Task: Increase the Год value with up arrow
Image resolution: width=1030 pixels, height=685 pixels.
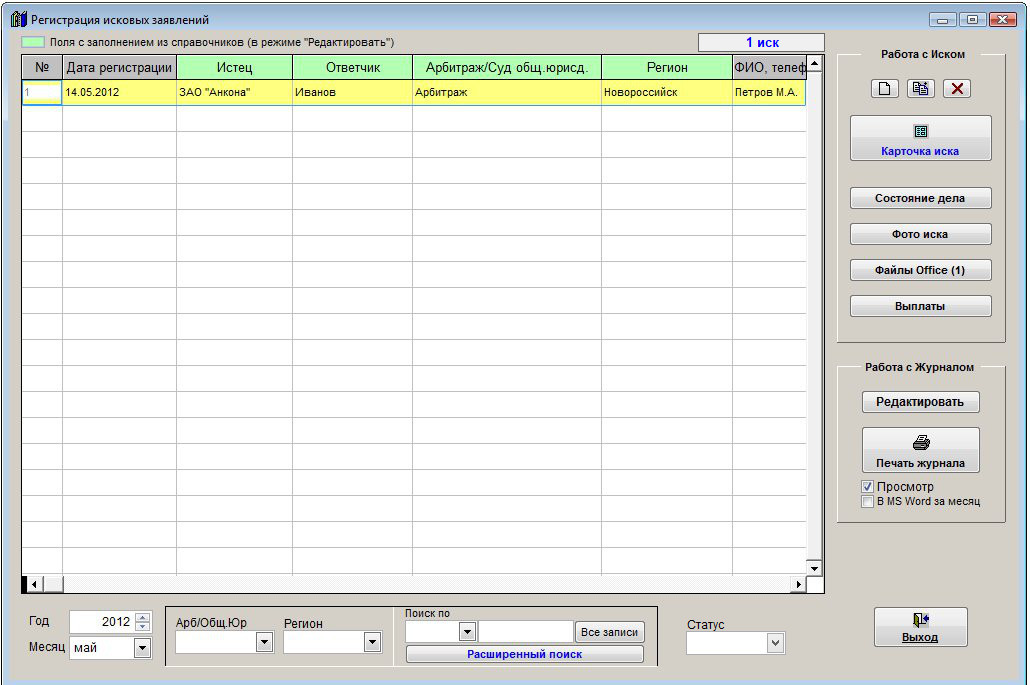Action: (143, 617)
